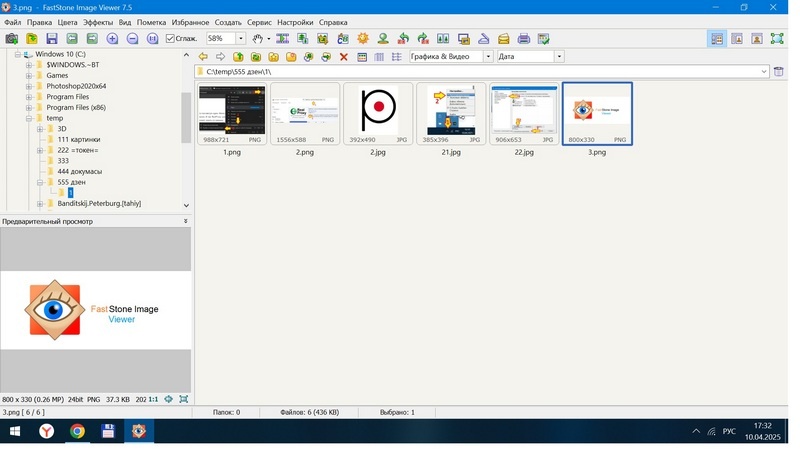The image size is (800, 465).
Task: Select the 444 докумасы folder
Action: coord(80,172)
